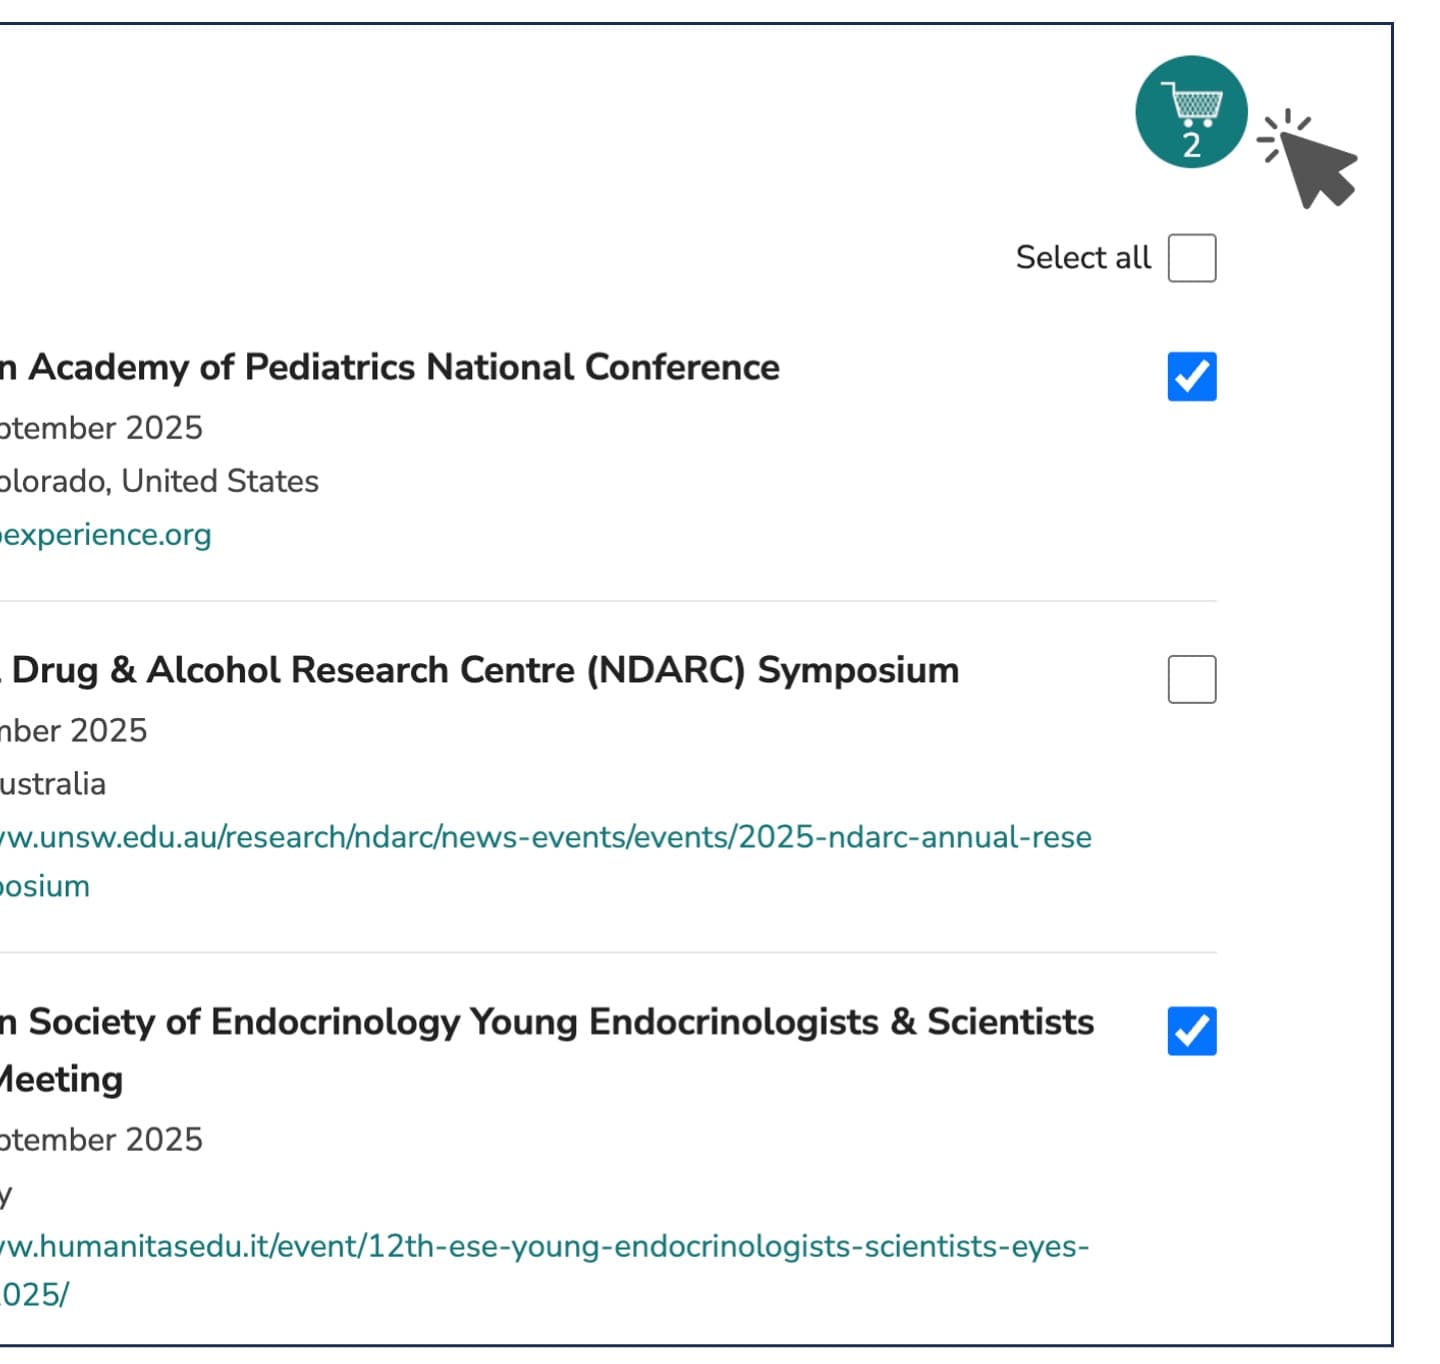This screenshot has height=1364, width=1440.
Task: Click the Academy of Pediatrics National Conference title
Action: (x=390, y=368)
